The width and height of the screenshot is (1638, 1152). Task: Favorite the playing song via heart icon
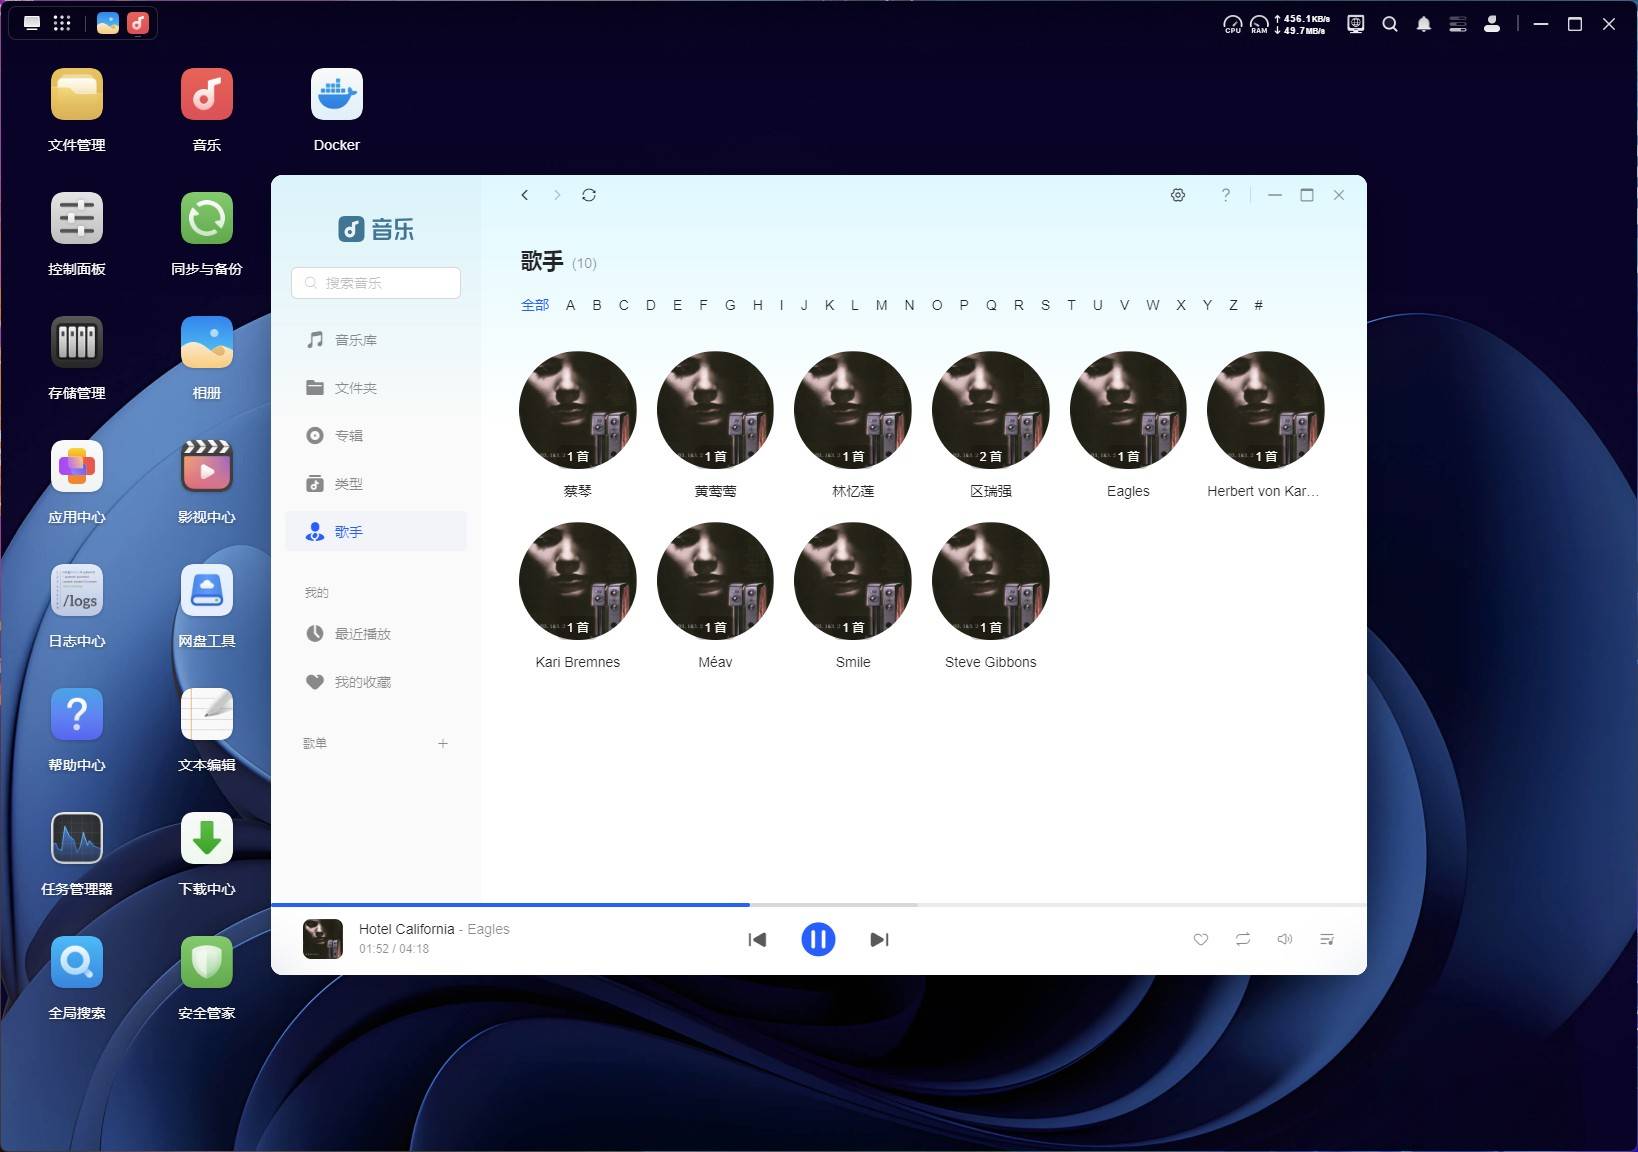click(x=1200, y=939)
